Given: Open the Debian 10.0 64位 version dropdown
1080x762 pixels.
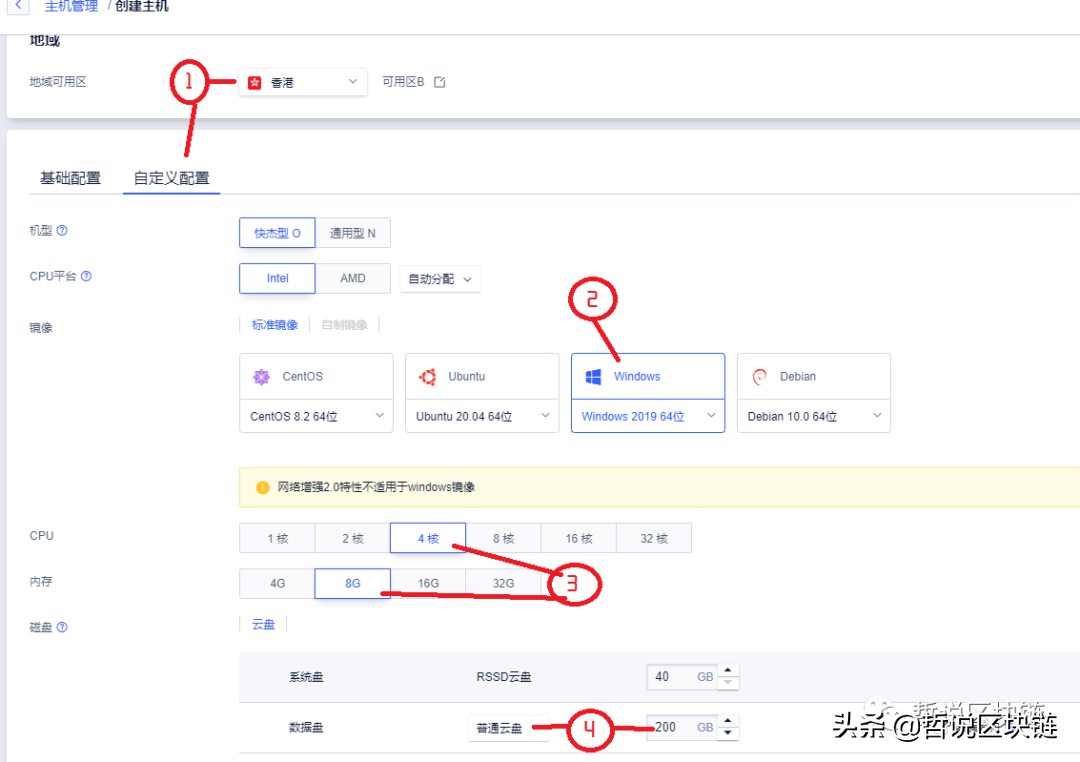Looking at the screenshot, I should pyautogui.click(x=814, y=416).
